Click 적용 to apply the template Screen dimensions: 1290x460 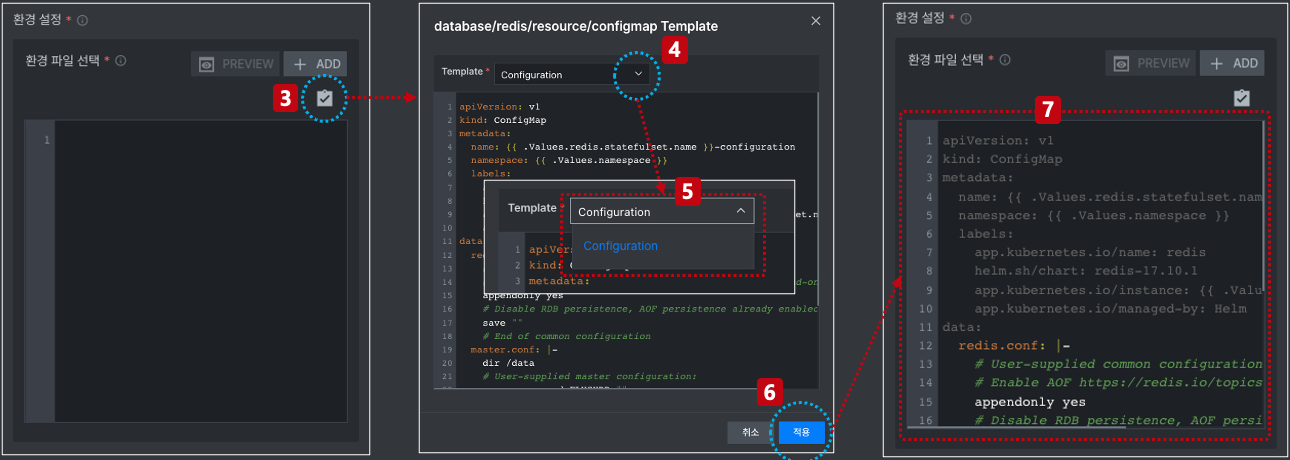point(801,432)
